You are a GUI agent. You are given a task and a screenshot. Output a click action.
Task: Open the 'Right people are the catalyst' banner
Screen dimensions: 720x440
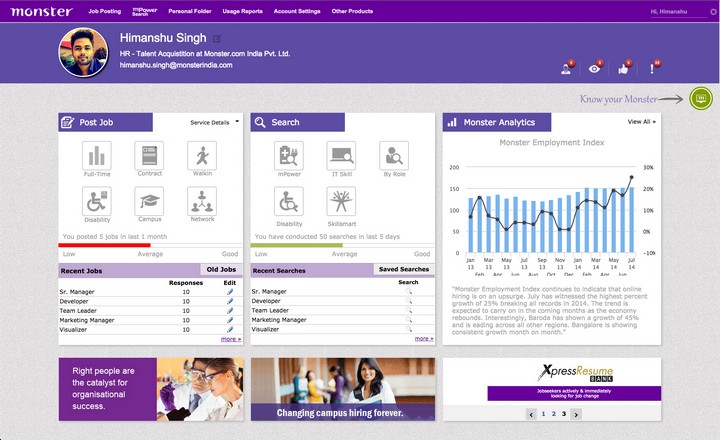(x=151, y=389)
